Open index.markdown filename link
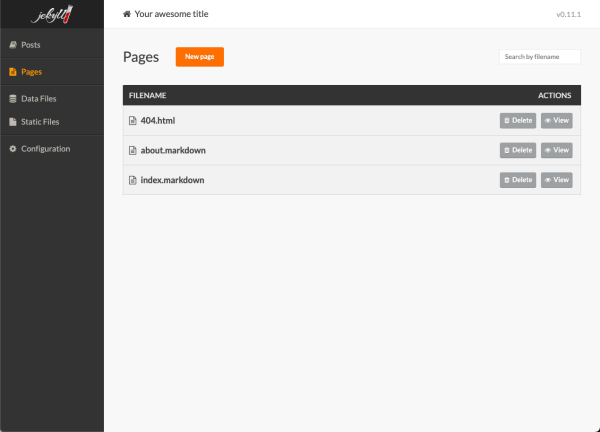 [x=172, y=180]
